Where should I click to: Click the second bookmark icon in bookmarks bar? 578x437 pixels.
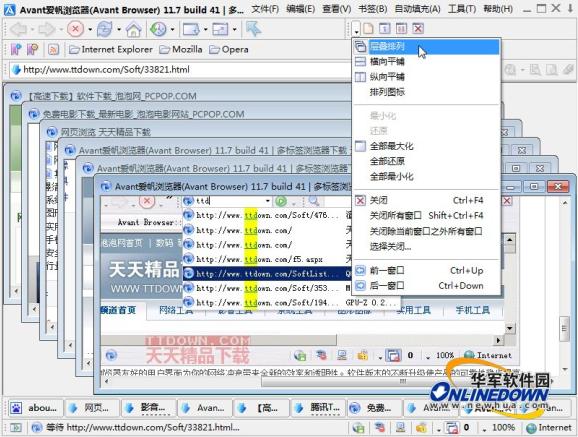pyautogui.click(x=33, y=49)
